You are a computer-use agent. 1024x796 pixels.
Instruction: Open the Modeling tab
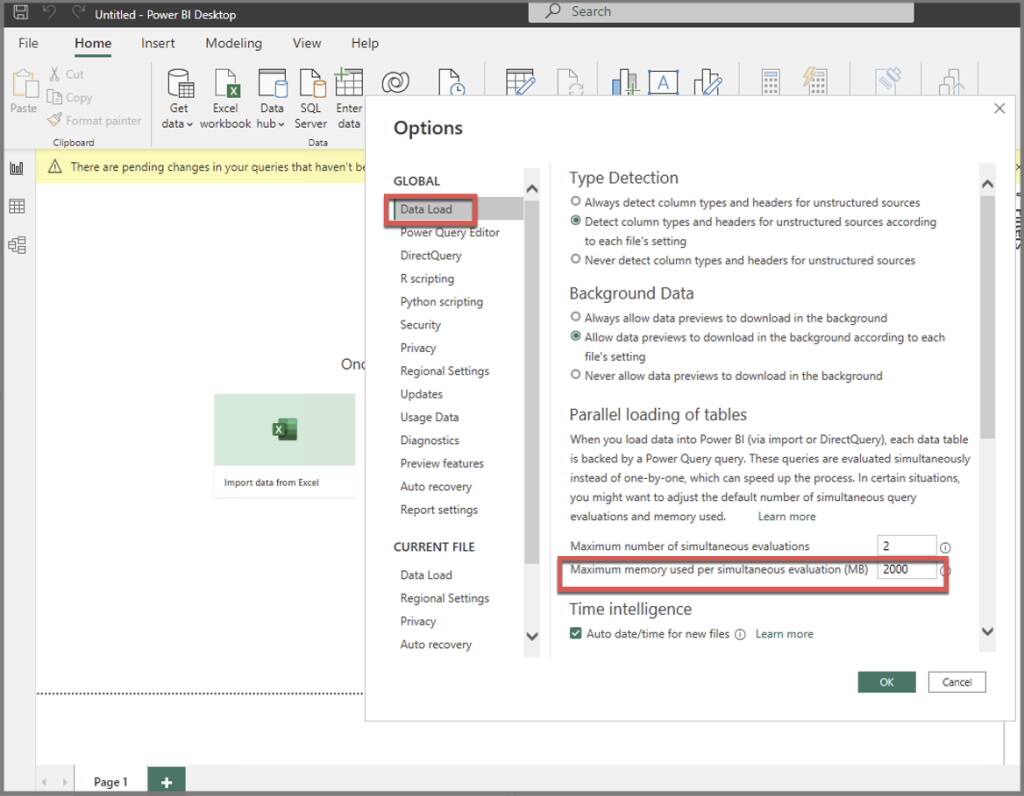pyautogui.click(x=233, y=43)
